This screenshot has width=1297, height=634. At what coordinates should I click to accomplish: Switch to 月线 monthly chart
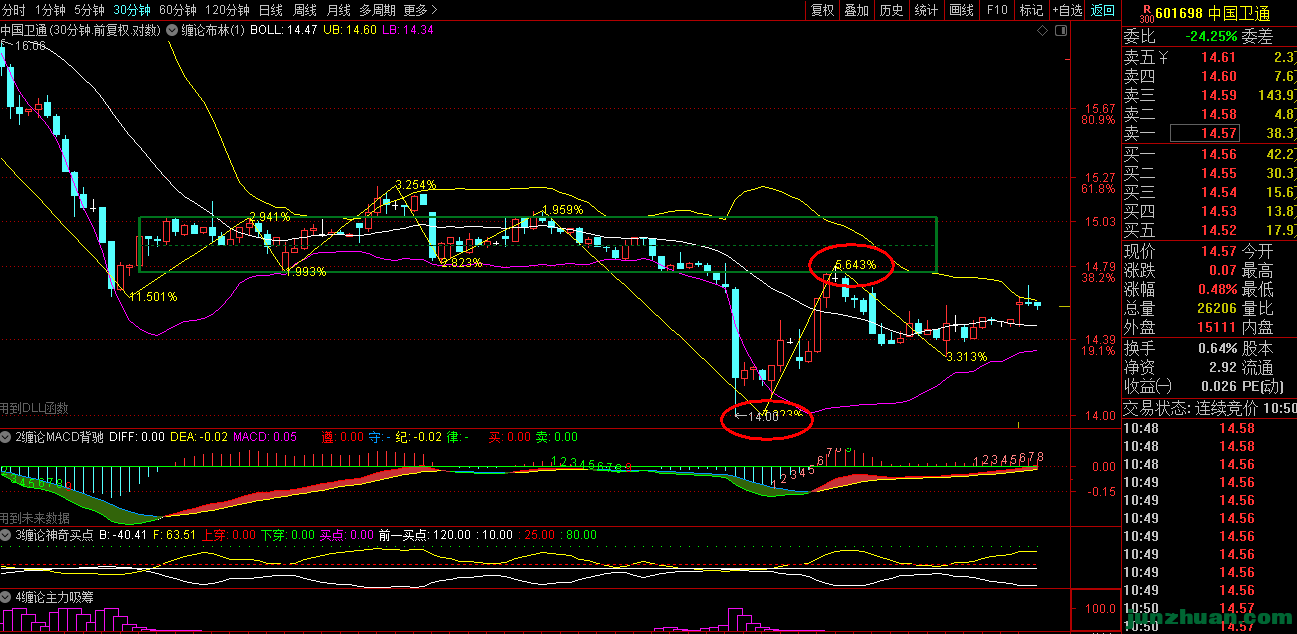[x=338, y=10]
